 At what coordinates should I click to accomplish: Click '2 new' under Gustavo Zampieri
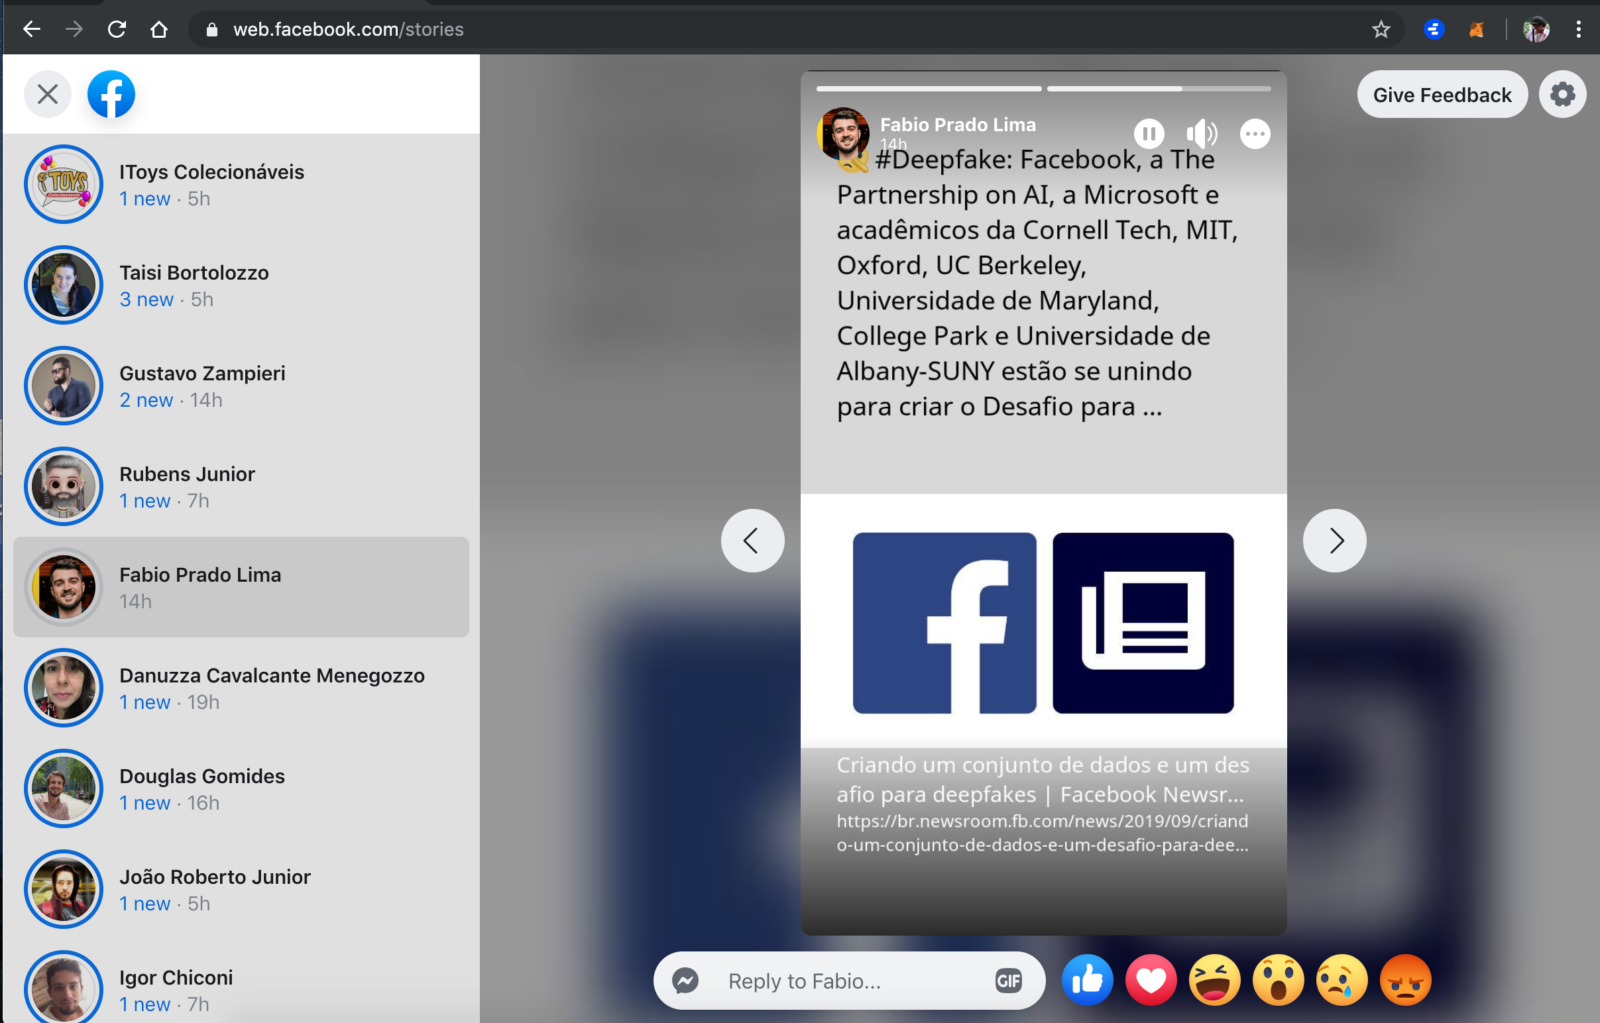click(x=147, y=400)
